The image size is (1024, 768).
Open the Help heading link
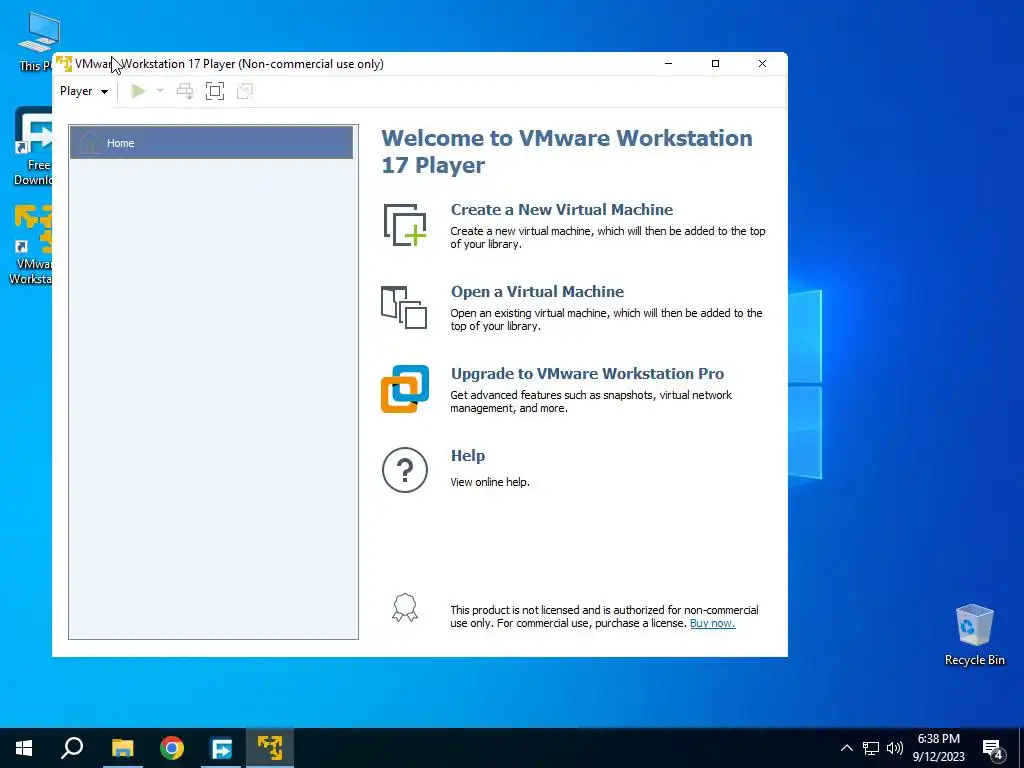(468, 456)
